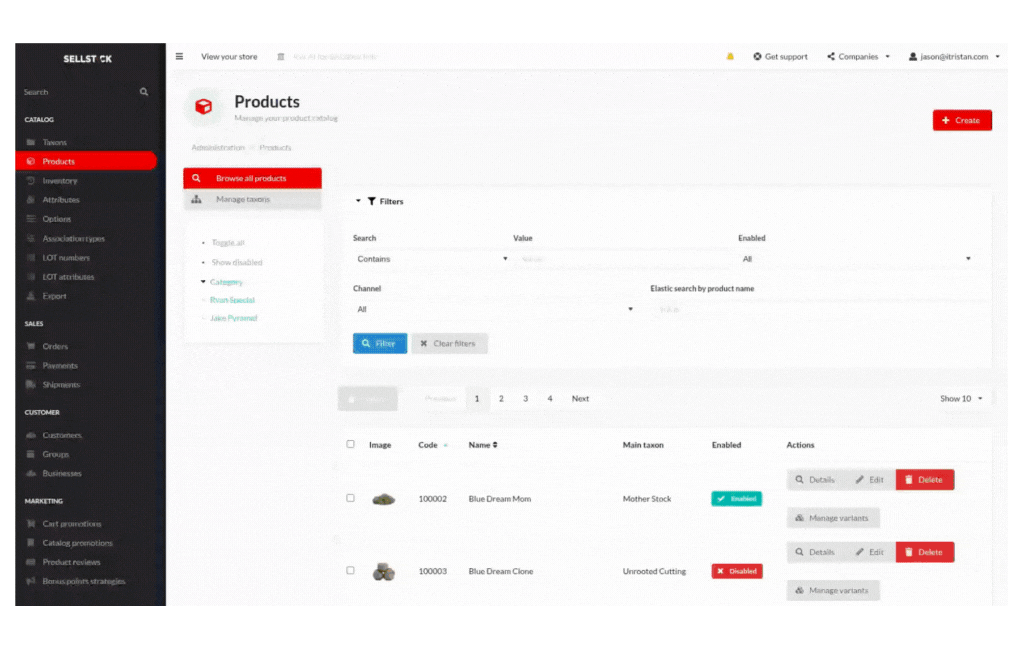Expand the Show 10 page size dropdown

(961, 399)
